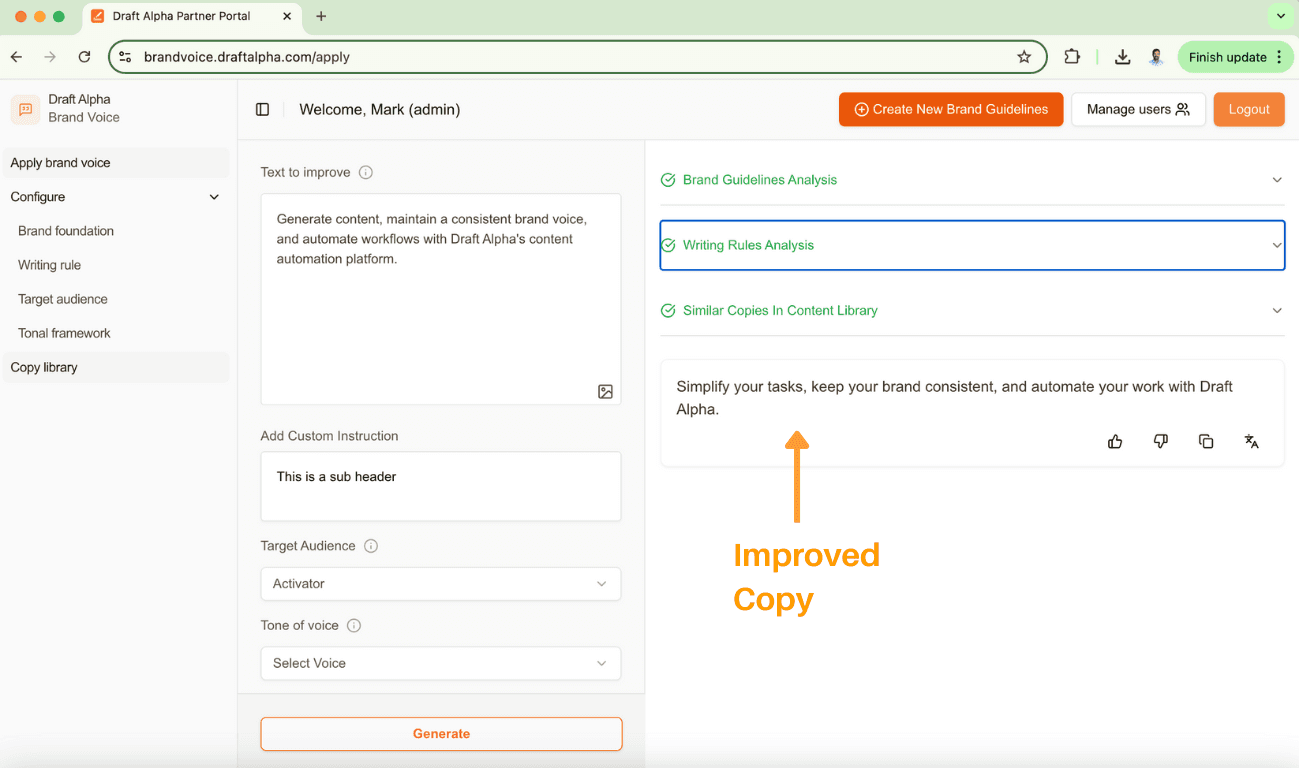Click the info icon beside Text to improve
1299x768 pixels.
click(366, 172)
